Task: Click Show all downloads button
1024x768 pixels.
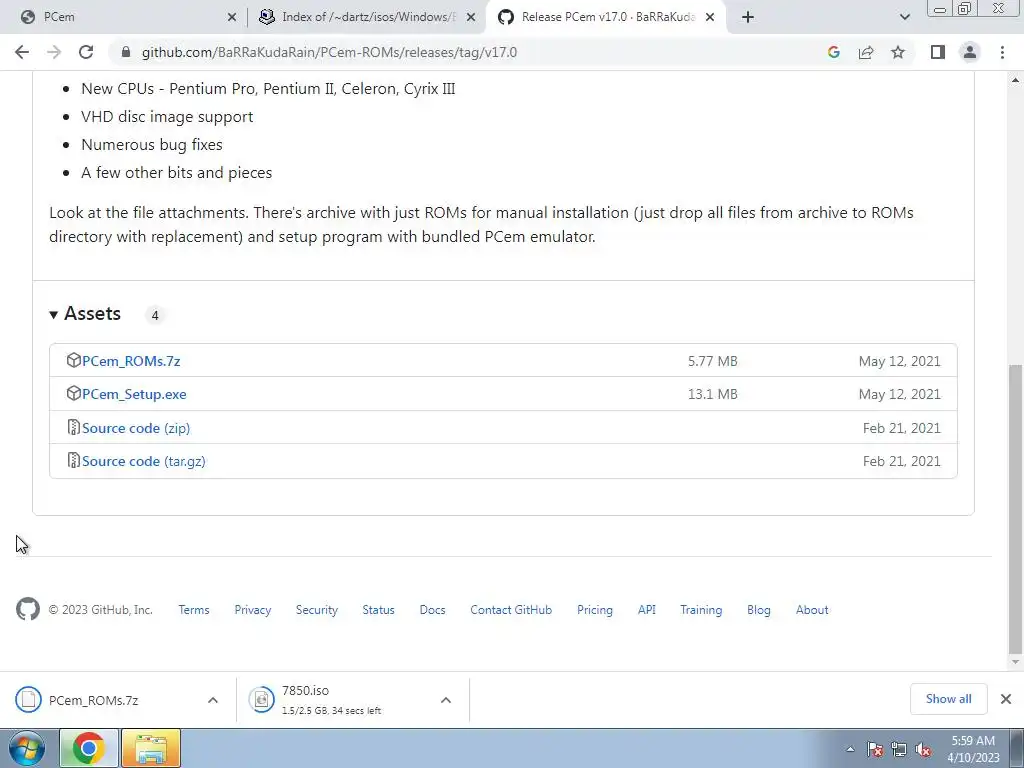Action: 948,699
